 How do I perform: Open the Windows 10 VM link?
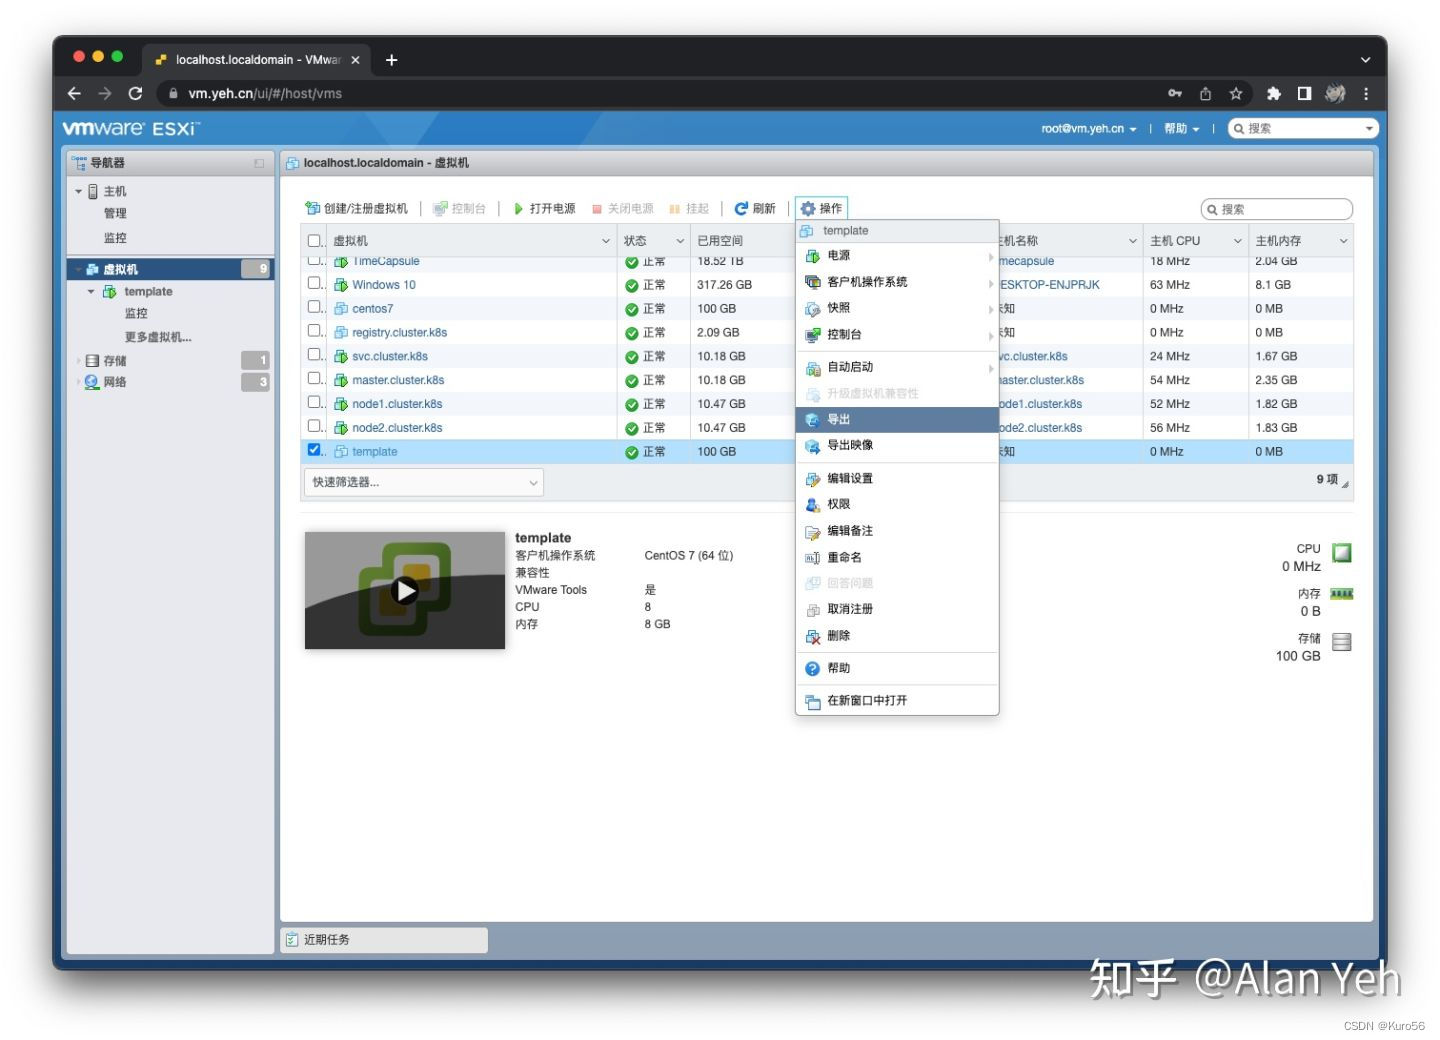(x=384, y=285)
